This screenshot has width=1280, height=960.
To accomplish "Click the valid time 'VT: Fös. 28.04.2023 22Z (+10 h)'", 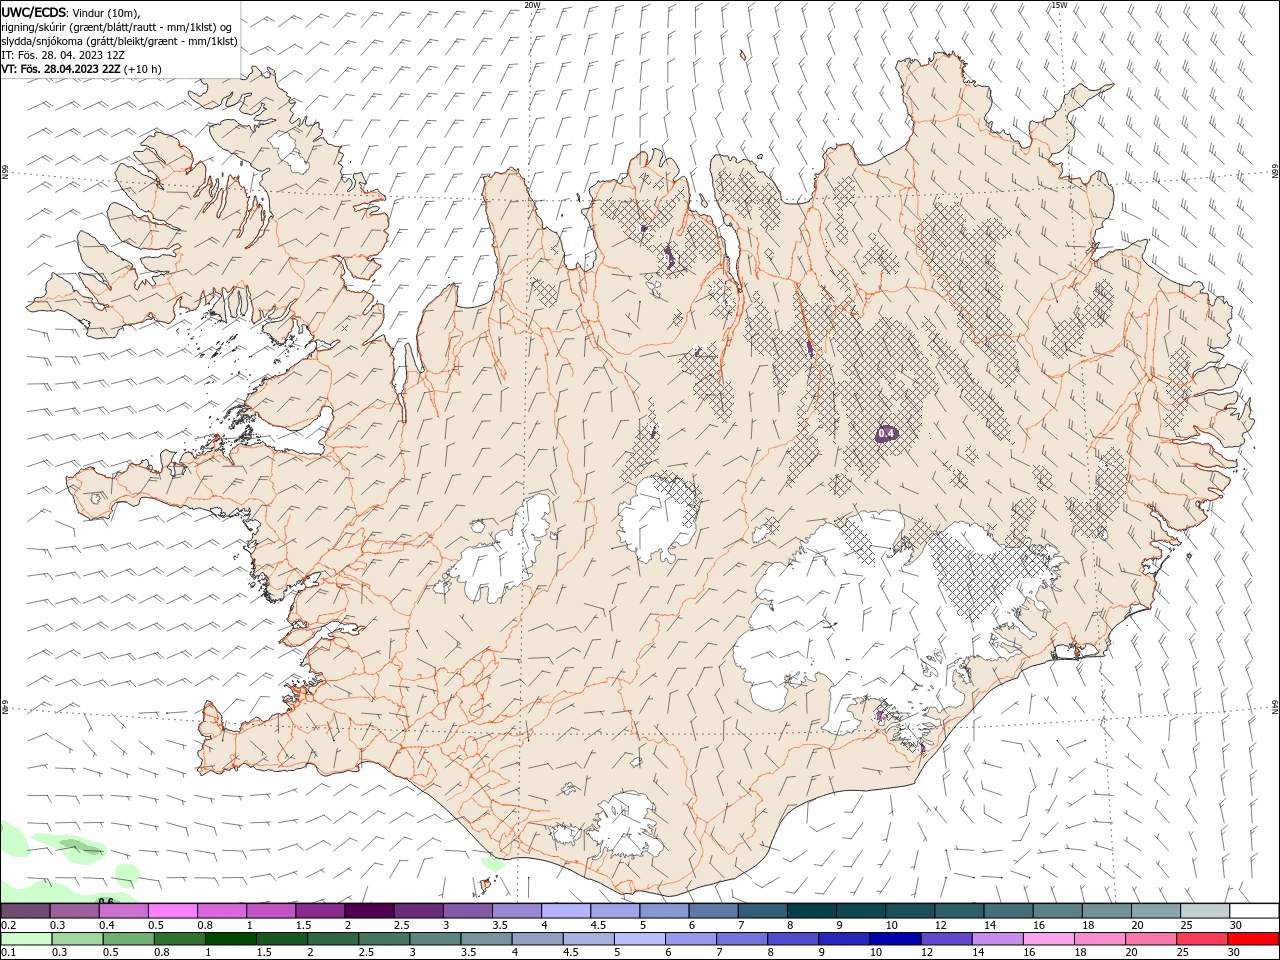I will pos(81,69).
